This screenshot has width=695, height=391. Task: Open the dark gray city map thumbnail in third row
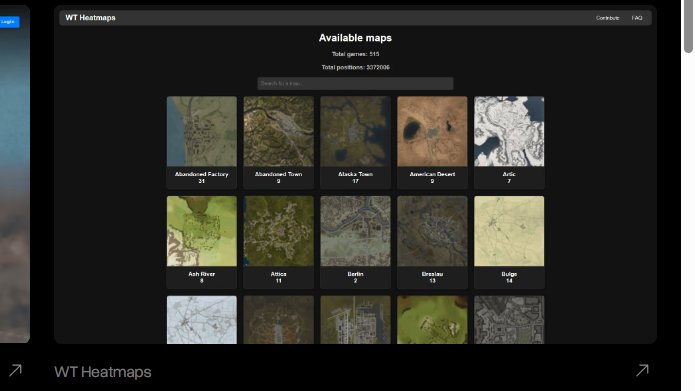pyautogui.click(x=509, y=320)
